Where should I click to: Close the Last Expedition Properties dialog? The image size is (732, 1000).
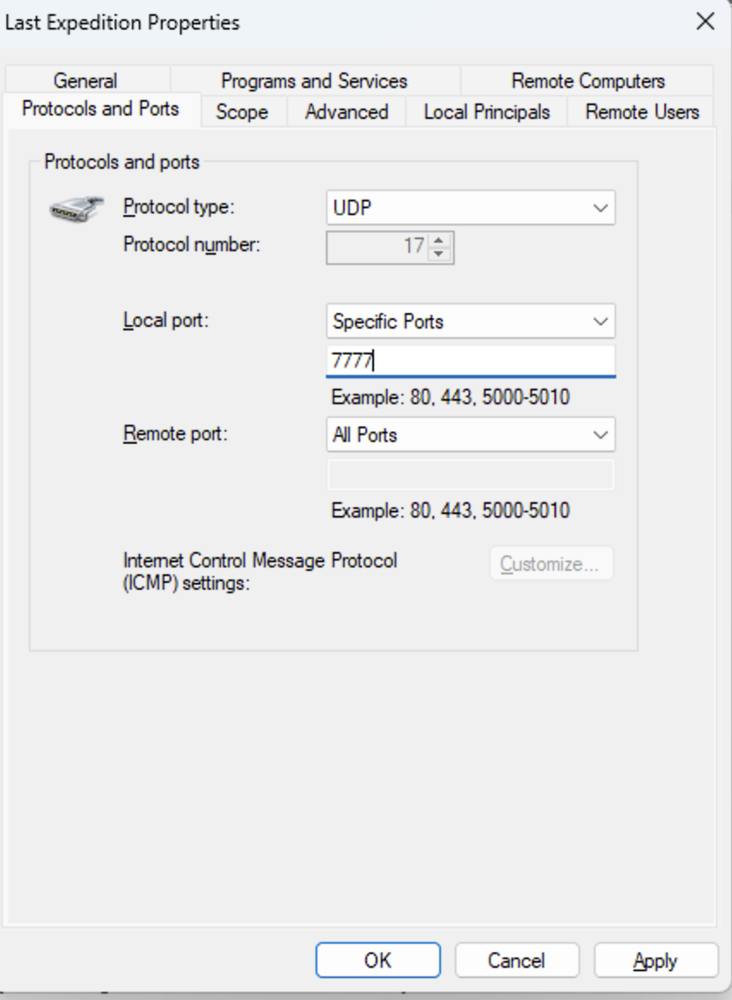coord(705,22)
